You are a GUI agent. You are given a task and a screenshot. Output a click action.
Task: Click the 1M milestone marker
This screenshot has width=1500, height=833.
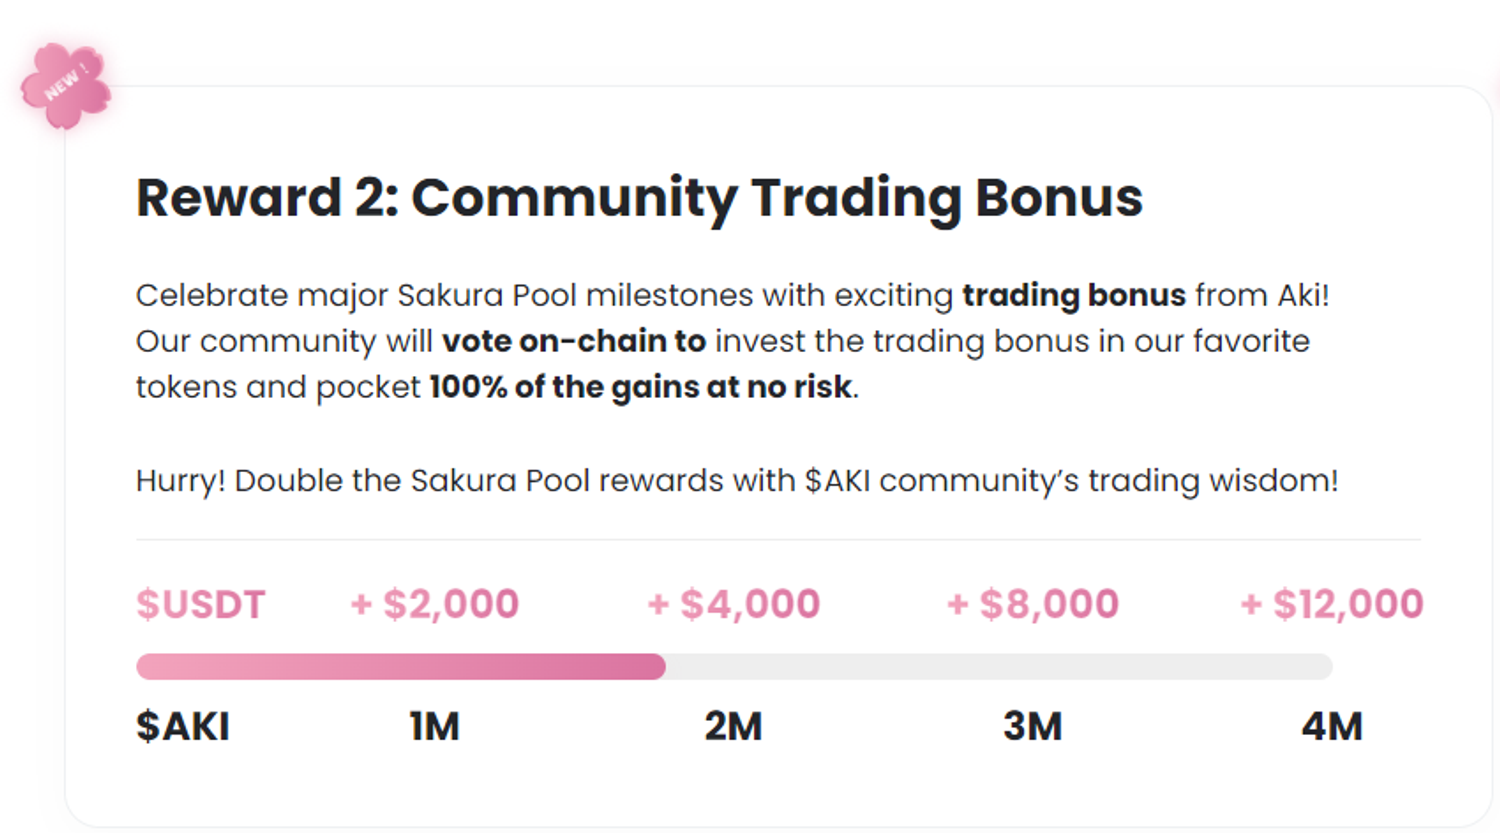(x=434, y=726)
